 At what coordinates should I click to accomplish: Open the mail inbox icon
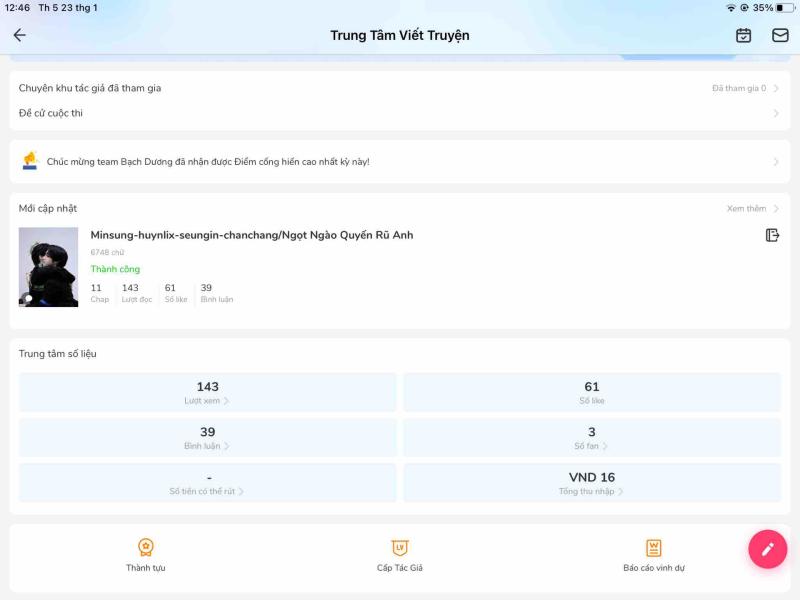click(x=780, y=35)
